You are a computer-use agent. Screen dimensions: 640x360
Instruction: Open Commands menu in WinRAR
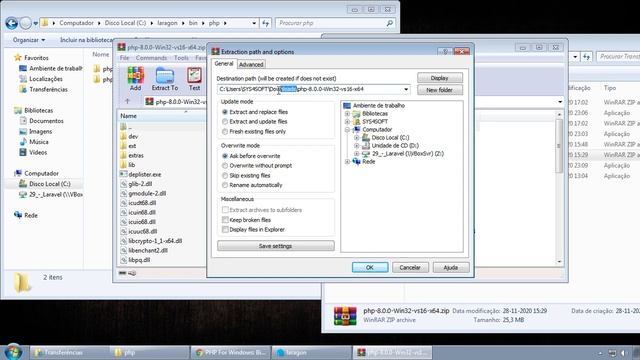pos(151,58)
